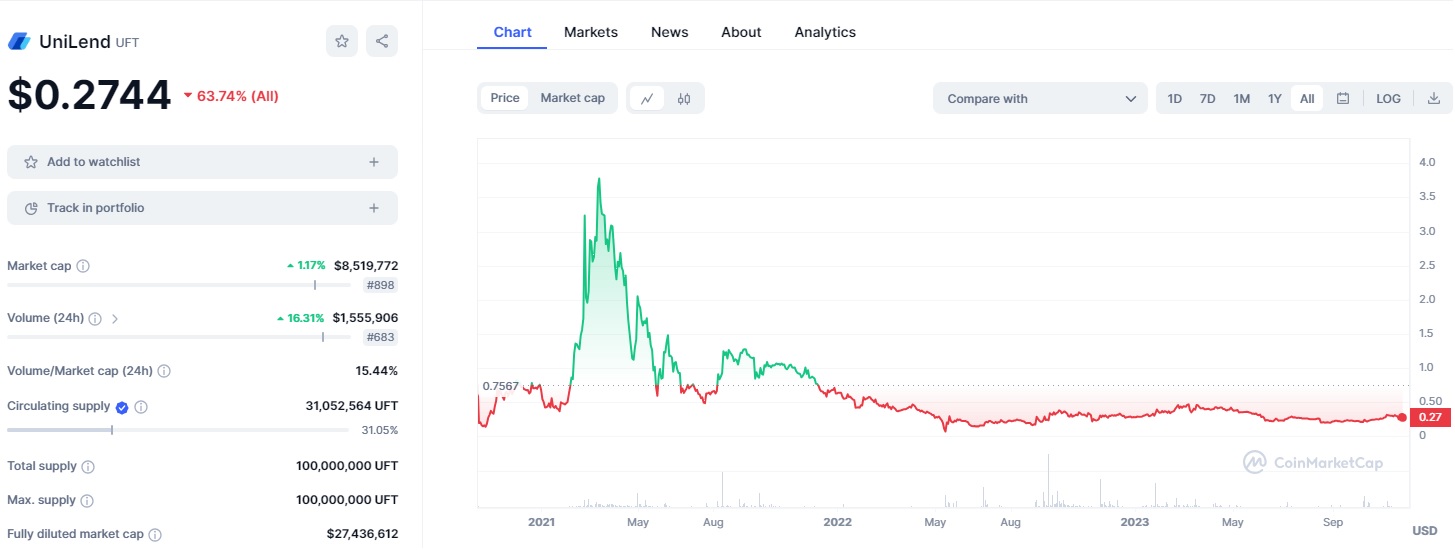Click the plus icon on Add to watchlist
The image size is (1455, 550).
click(x=374, y=162)
